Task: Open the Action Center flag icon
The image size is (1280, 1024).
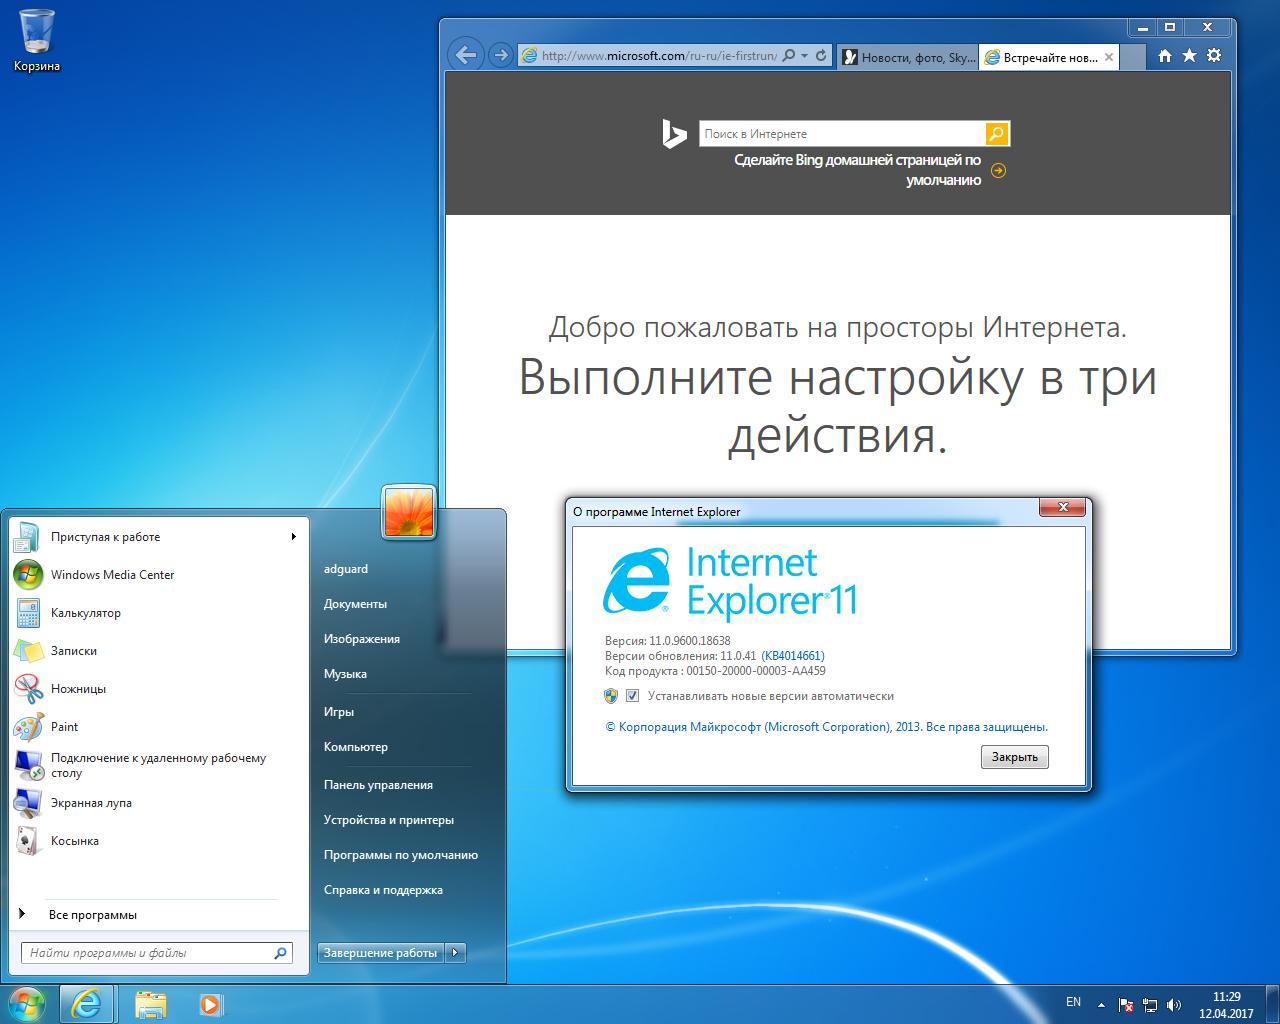Action: pos(1126,1005)
